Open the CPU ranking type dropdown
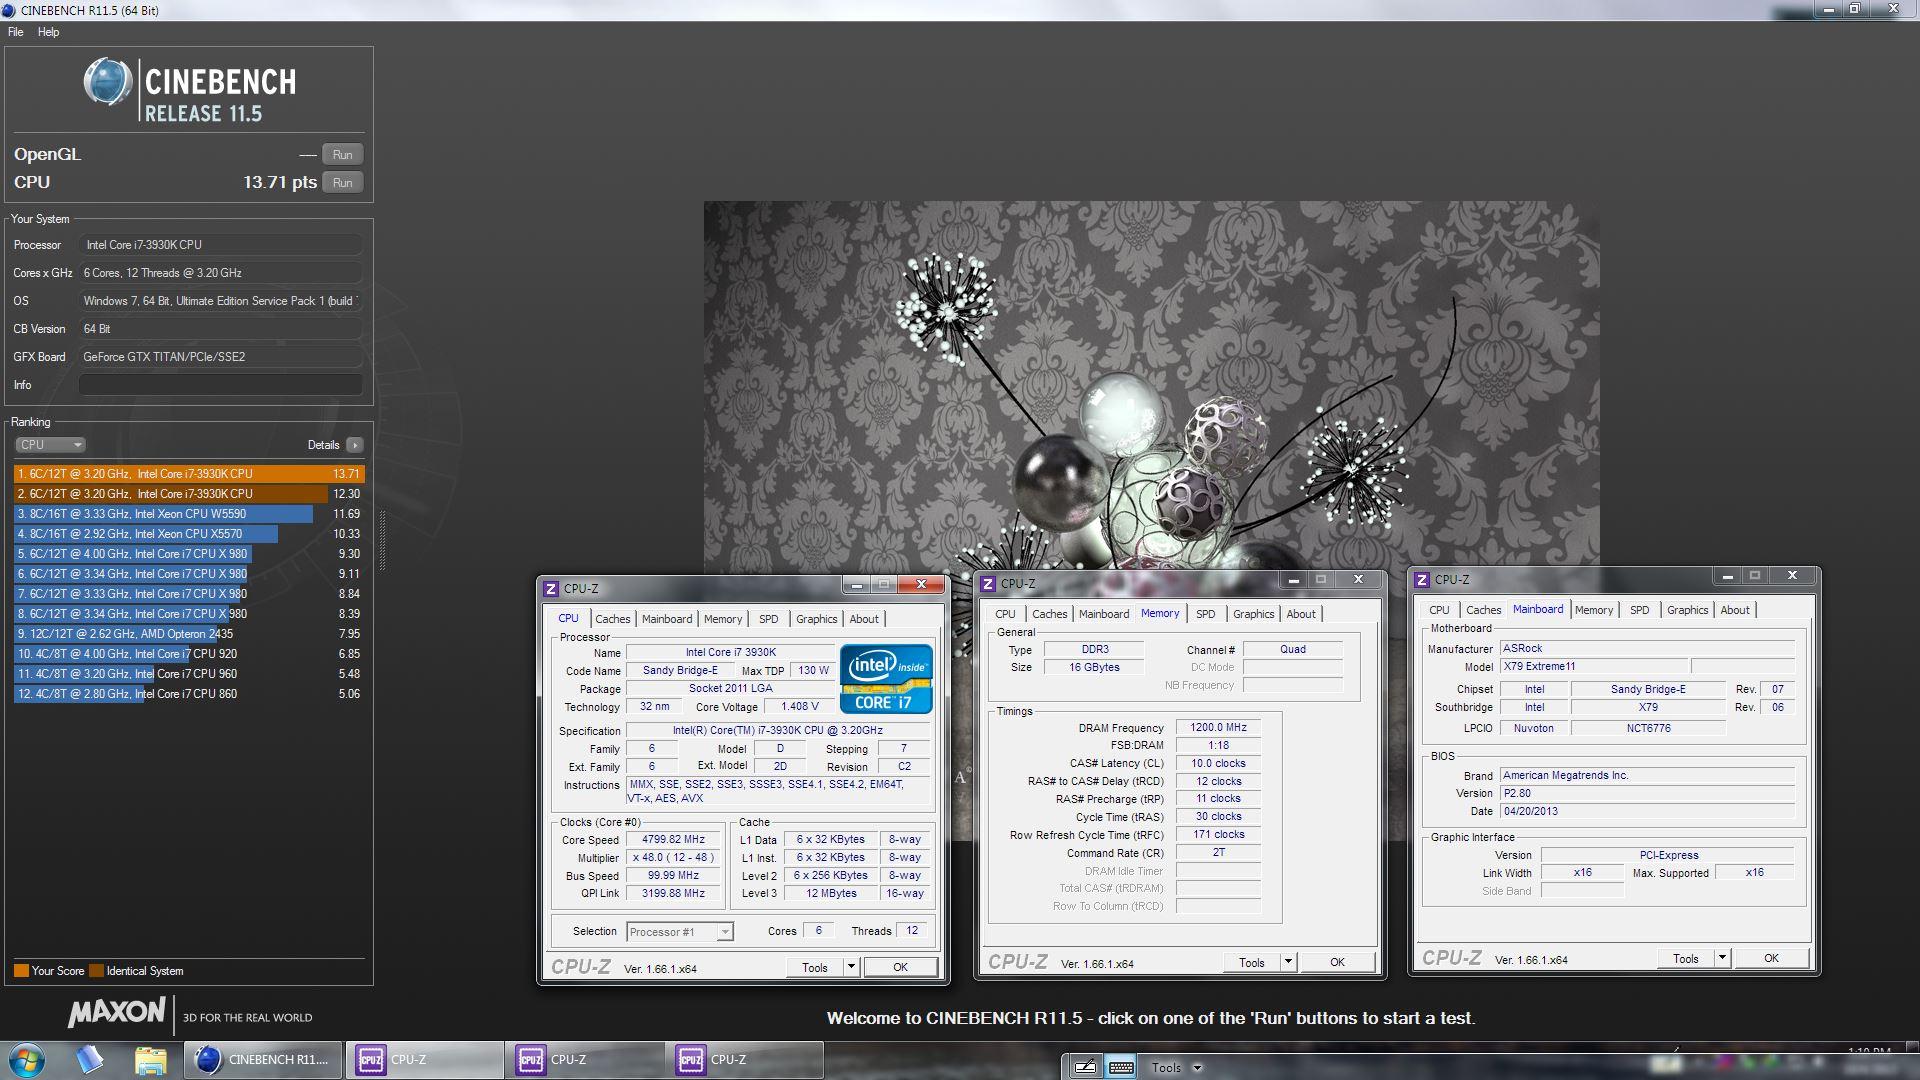Viewport: 1920px width, 1080px height. point(50,445)
